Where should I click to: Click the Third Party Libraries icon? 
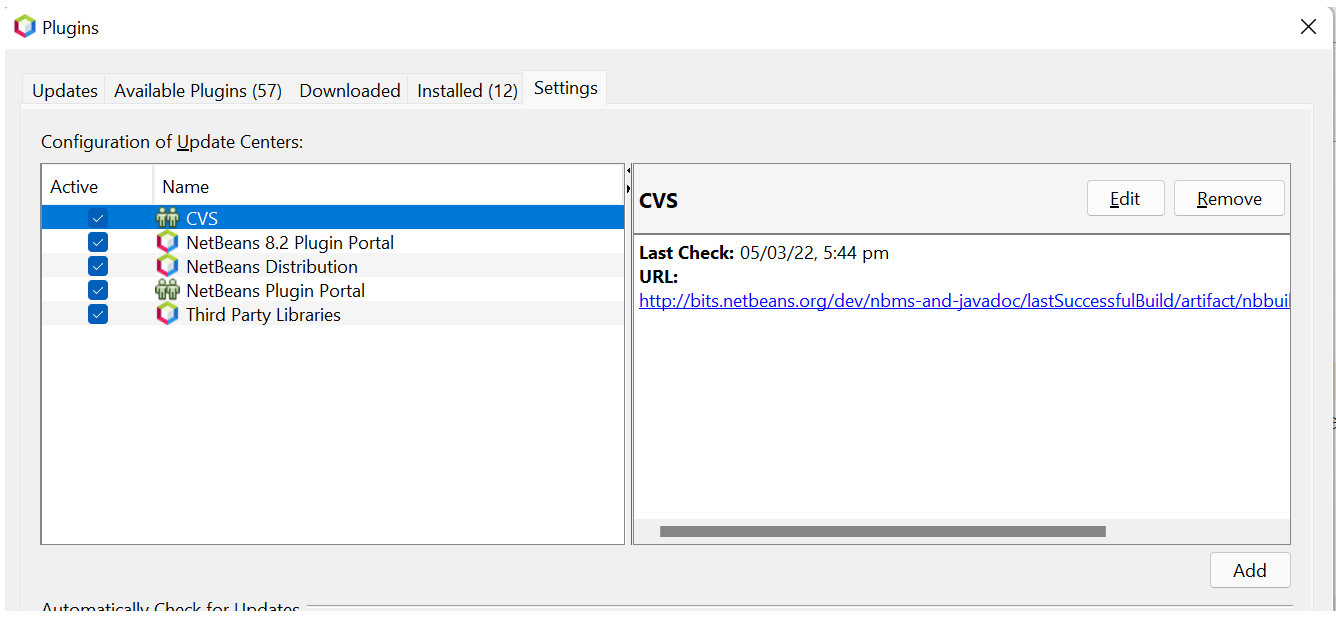(x=167, y=314)
